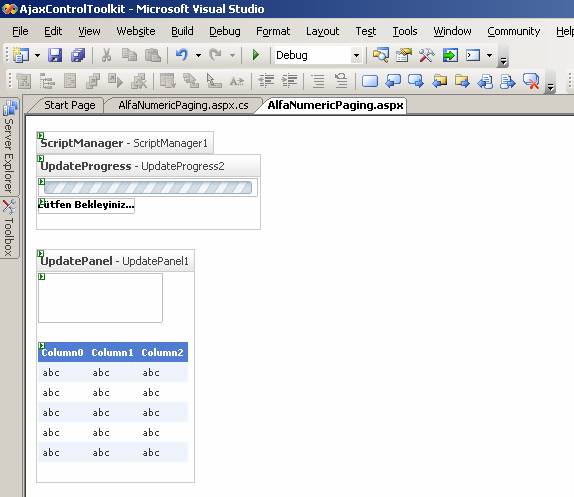The height and width of the screenshot is (497, 574).
Task: Open the Server Explorer side panel
Action: point(9,147)
